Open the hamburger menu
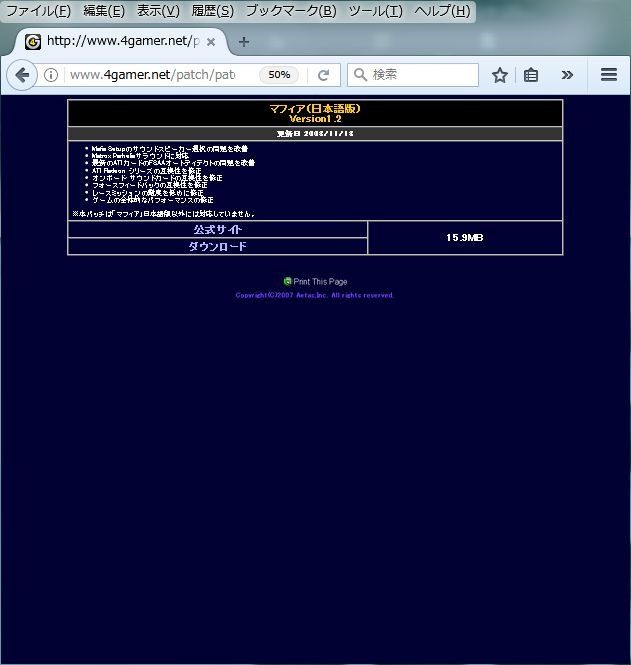The width and height of the screenshot is (631, 665). (x=609, y=75)
